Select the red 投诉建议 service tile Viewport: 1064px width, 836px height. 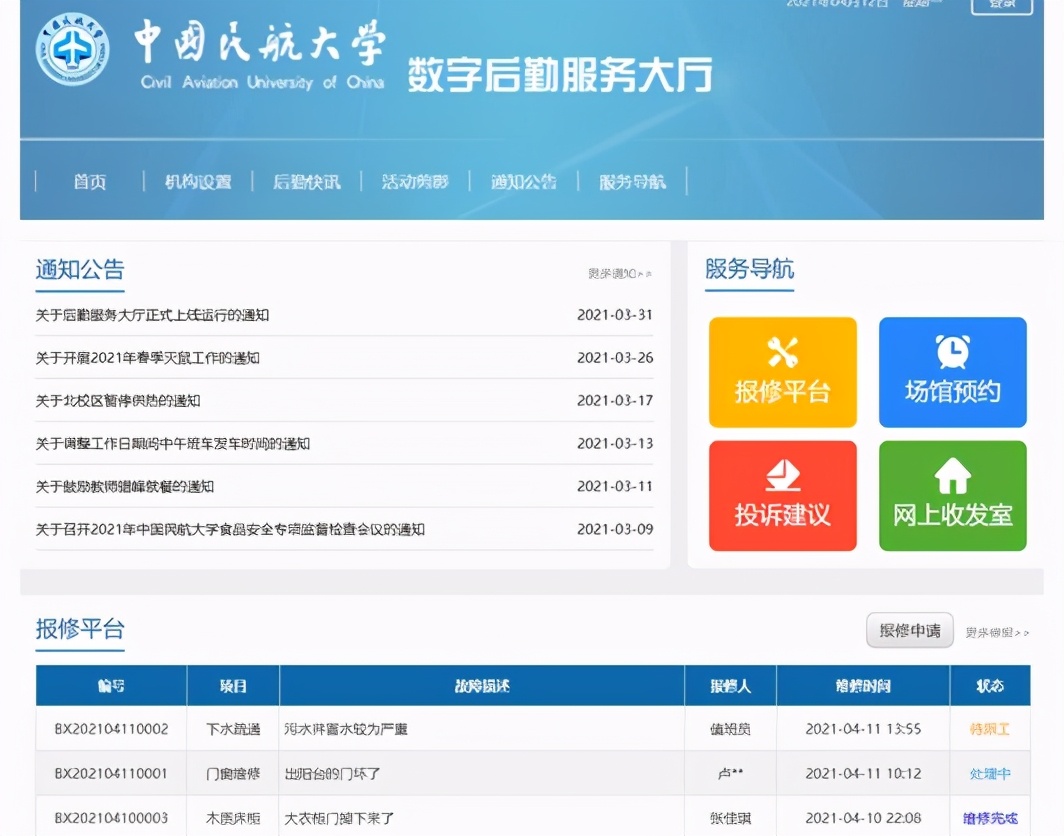pos(783,495)
